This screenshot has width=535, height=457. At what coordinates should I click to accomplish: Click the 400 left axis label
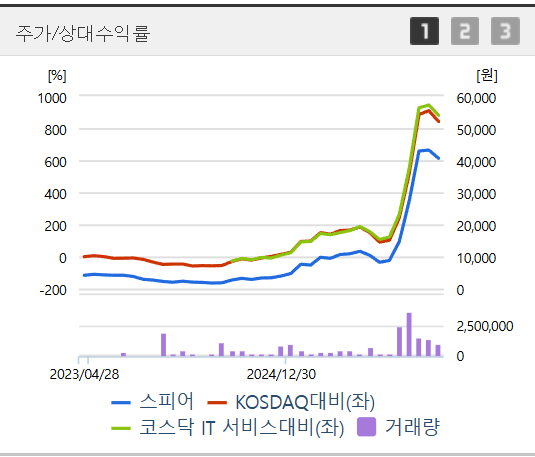click(55, 194)
